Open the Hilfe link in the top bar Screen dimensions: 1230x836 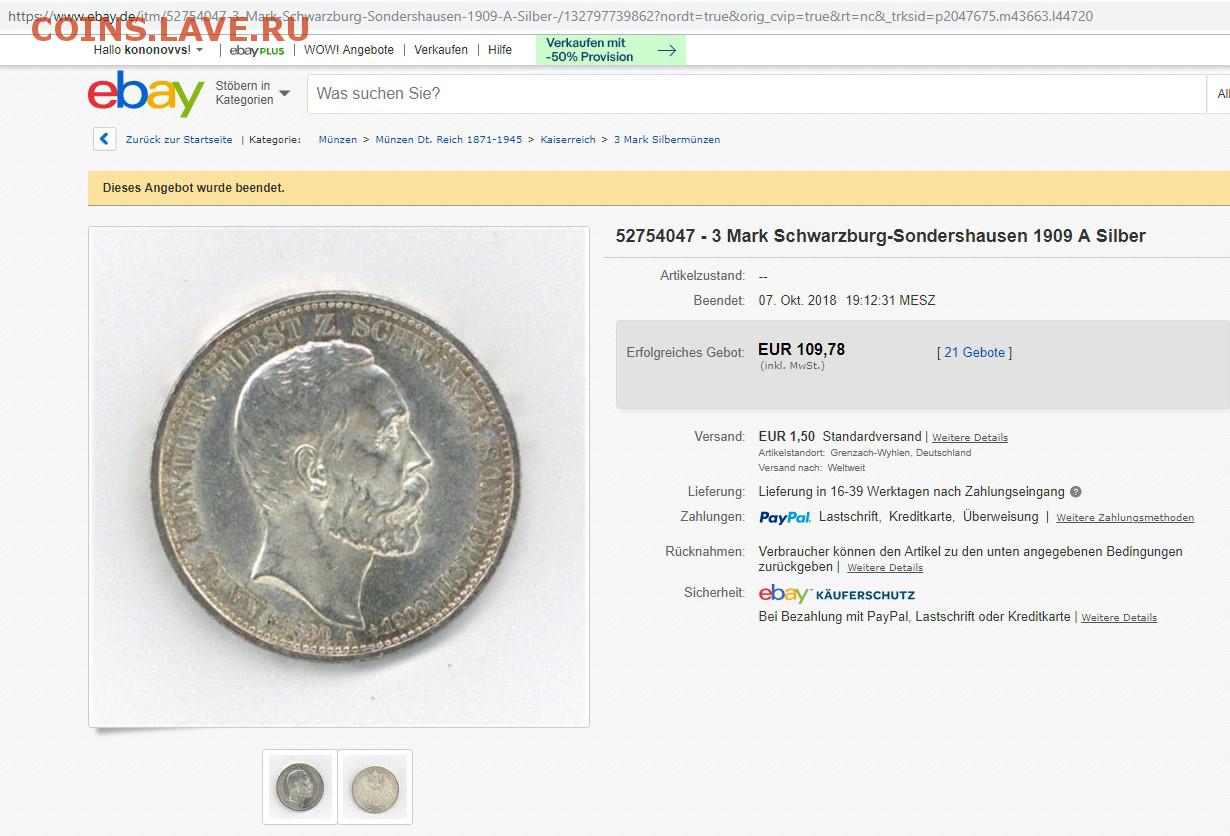point(500,50)
